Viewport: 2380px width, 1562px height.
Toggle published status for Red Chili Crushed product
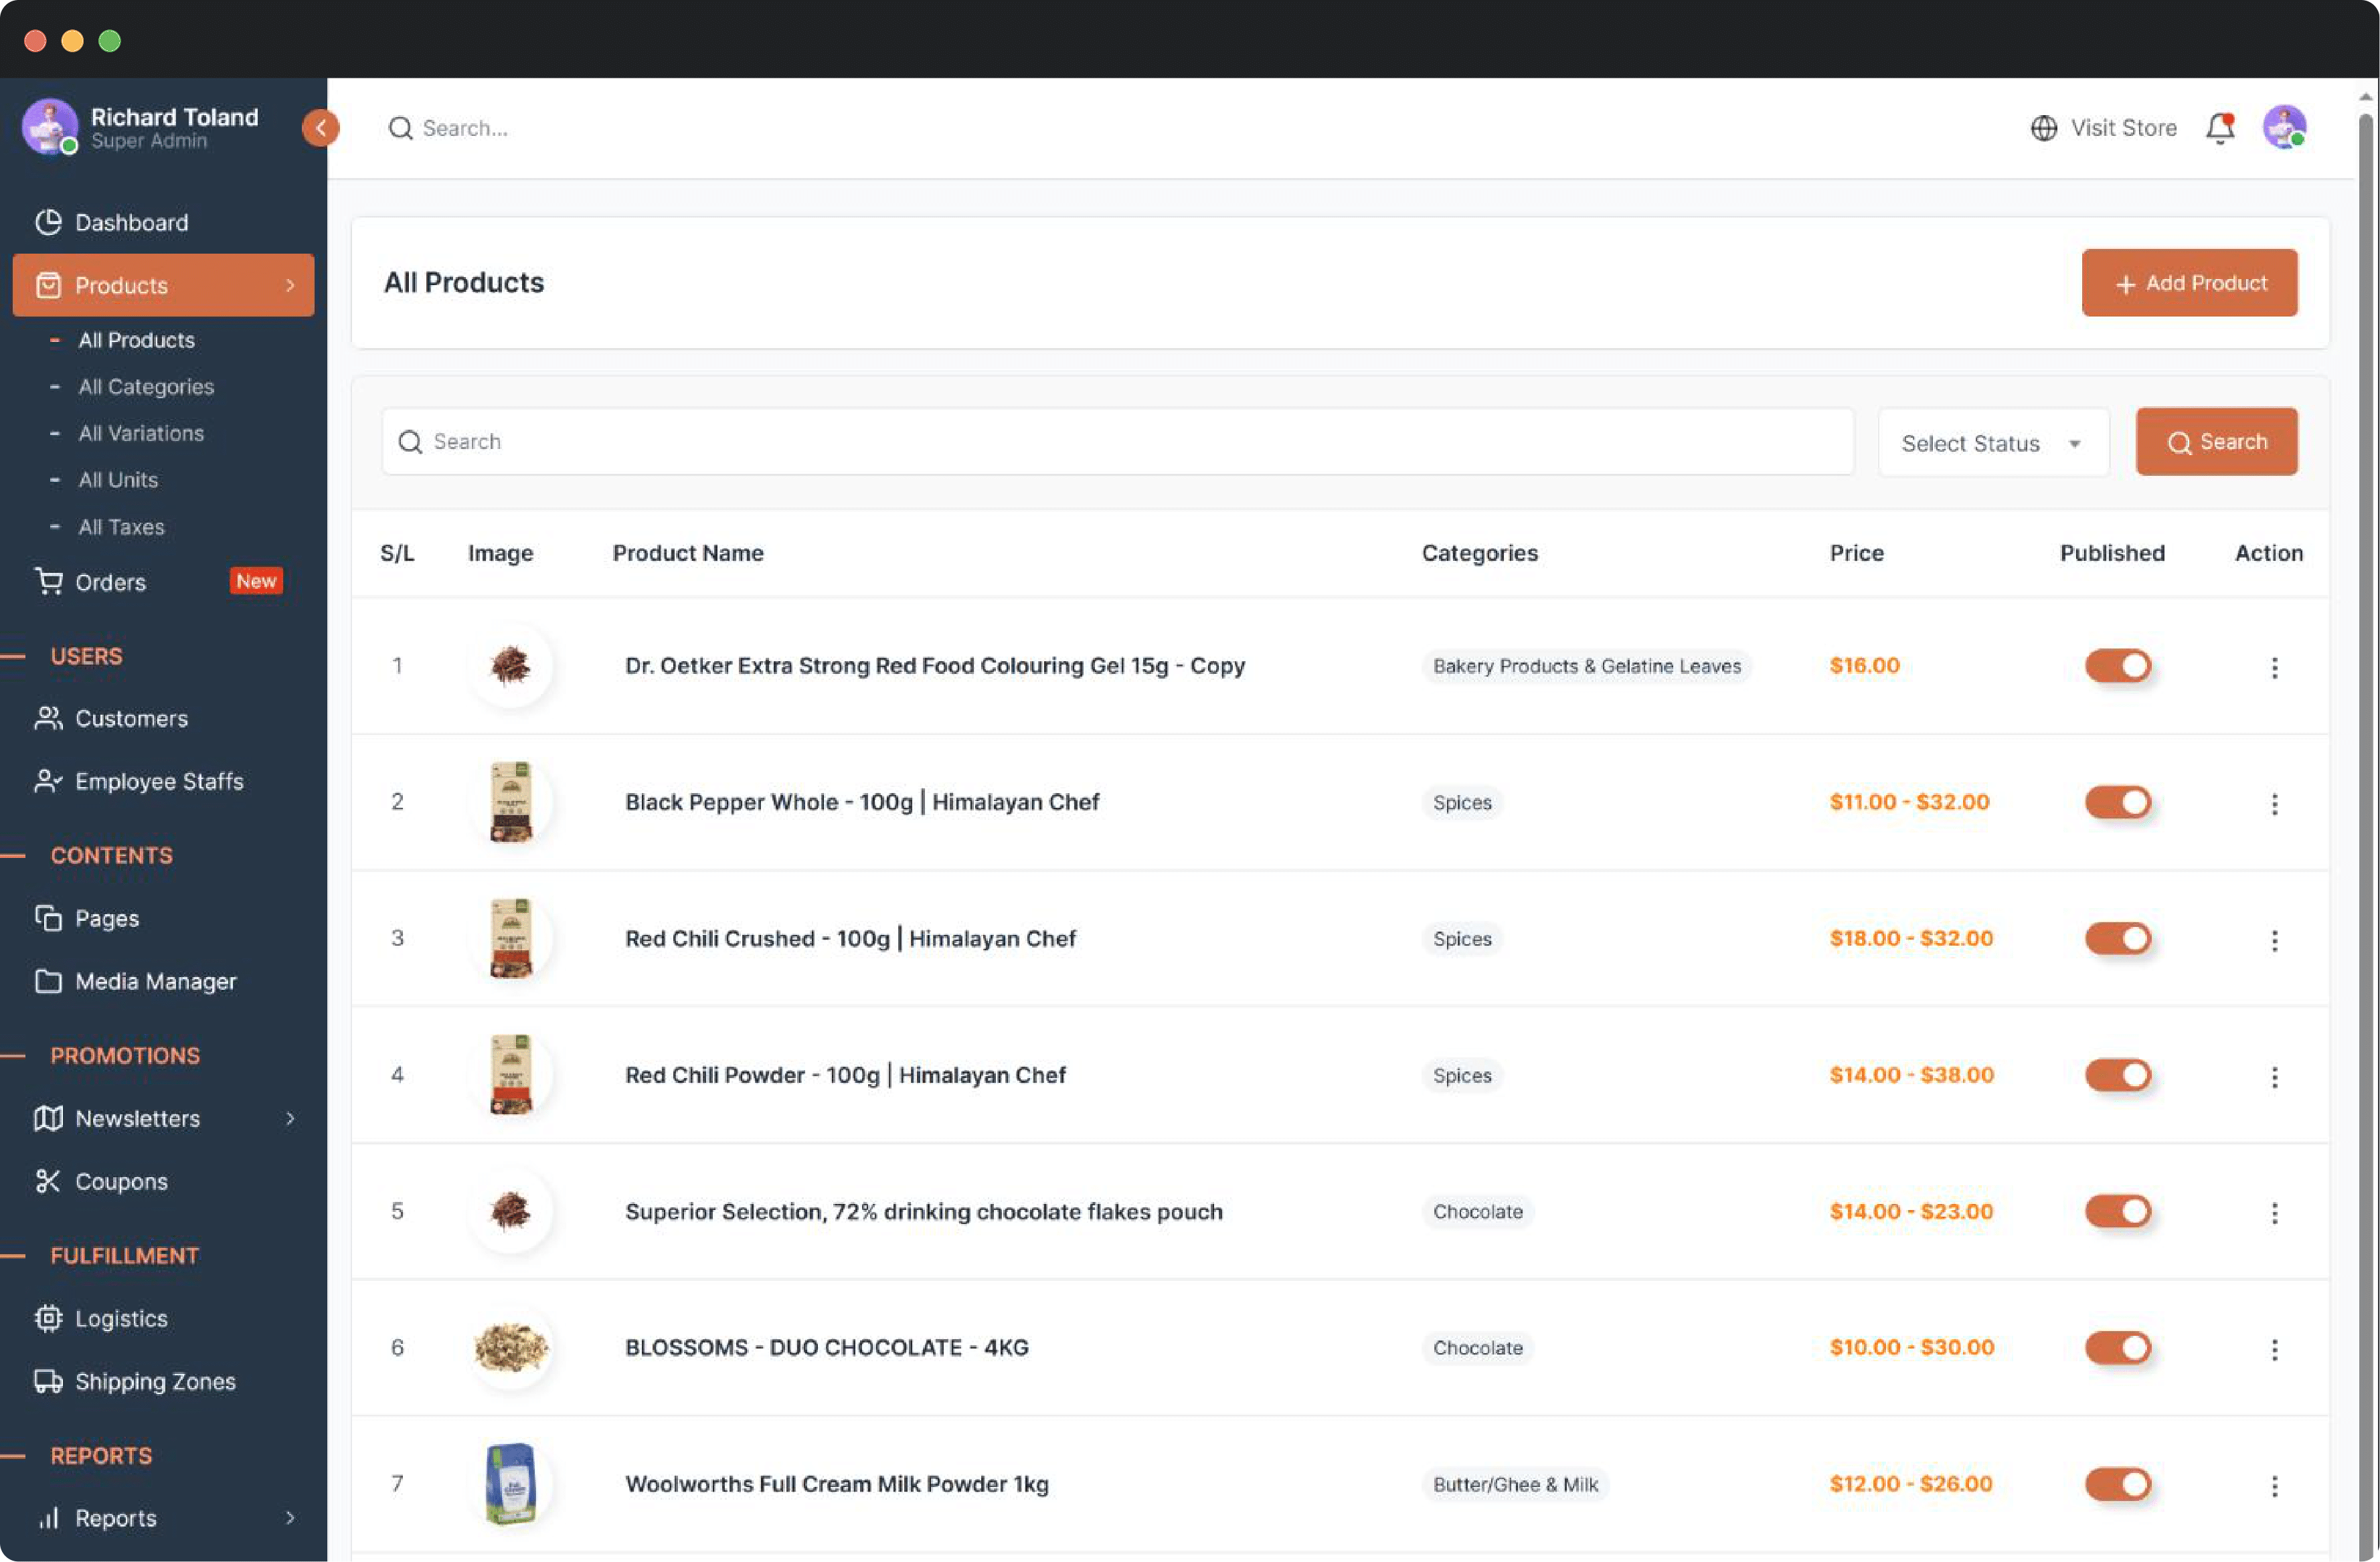tap(2117, 938)
